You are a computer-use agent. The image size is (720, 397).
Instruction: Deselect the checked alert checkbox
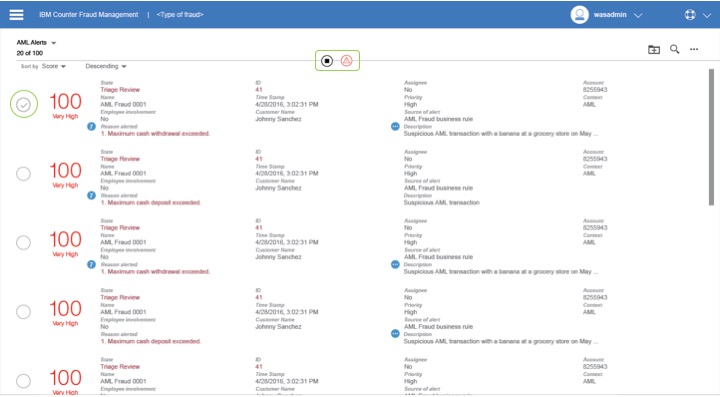(23, 105)
